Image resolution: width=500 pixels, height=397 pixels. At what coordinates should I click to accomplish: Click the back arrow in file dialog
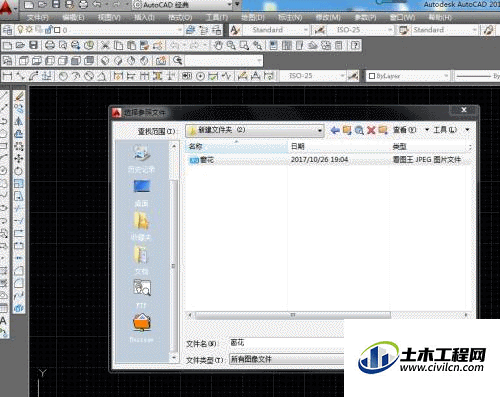pos(335,130)
